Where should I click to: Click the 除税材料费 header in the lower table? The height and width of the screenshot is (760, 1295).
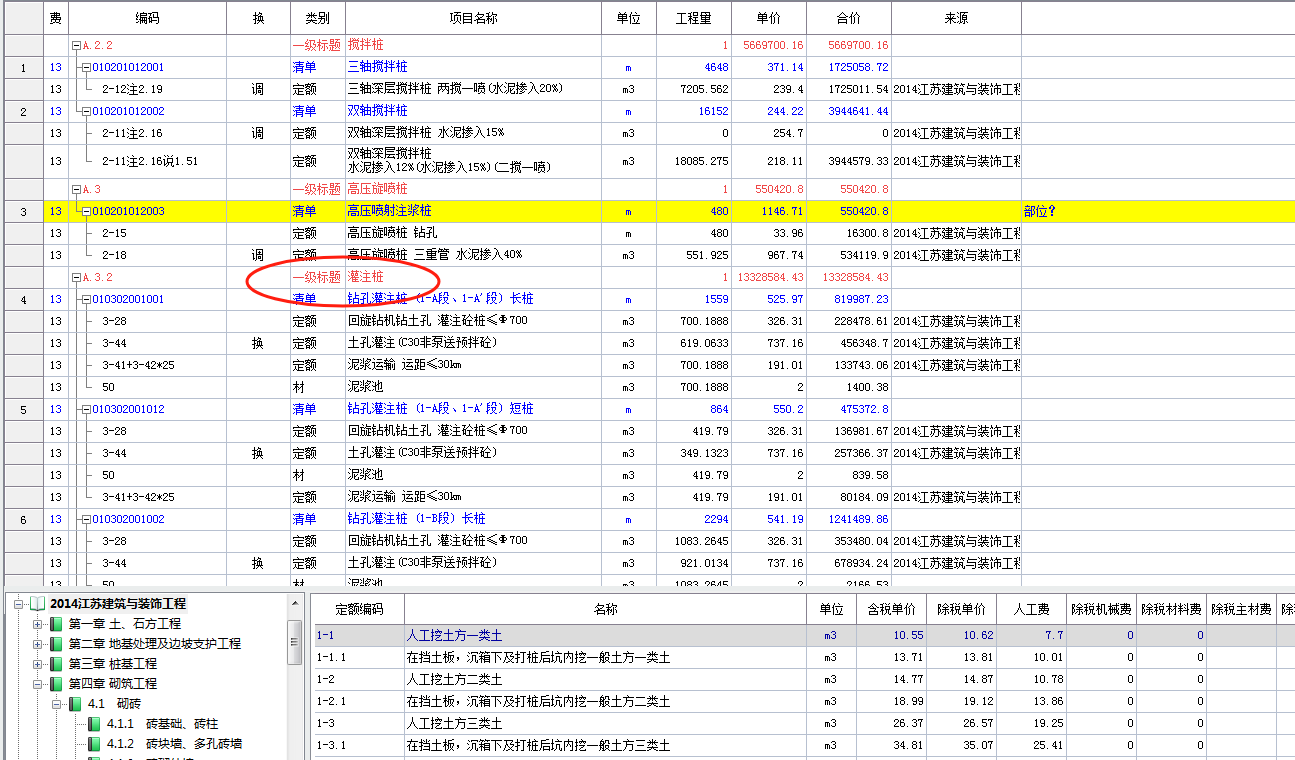click(x=1171, y=609)
